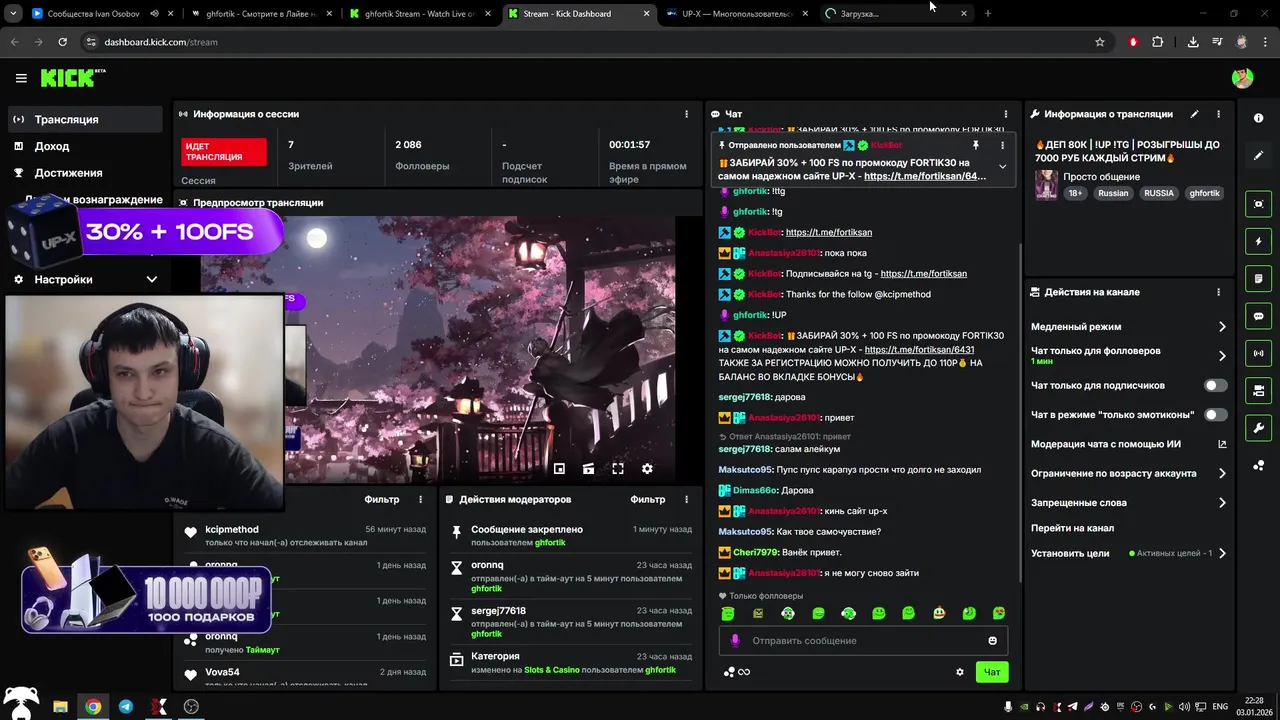Open the activity feed Фильтр dropdown
Image resolution: width=1280 pixels, height=720 pixels.
[x=382, y=499]
